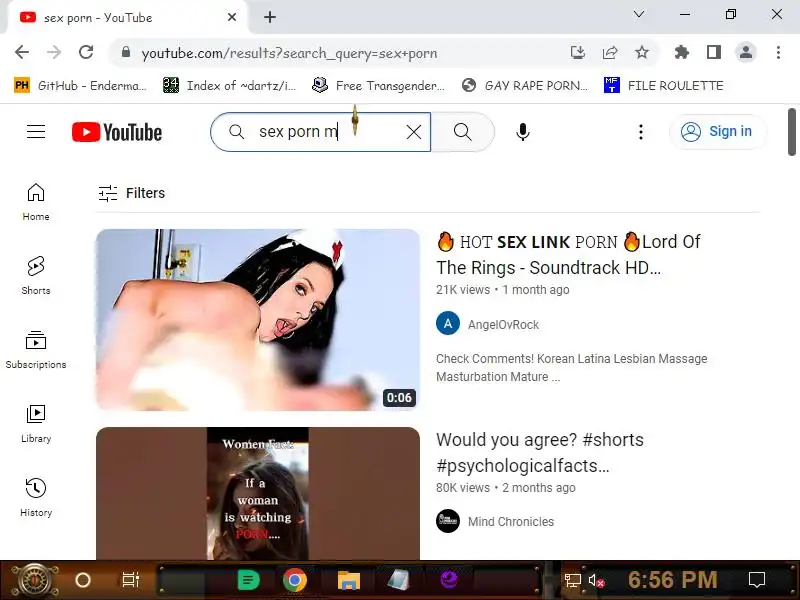
Task: Open the green app icon on taskbar
Action: pos(248,580)
